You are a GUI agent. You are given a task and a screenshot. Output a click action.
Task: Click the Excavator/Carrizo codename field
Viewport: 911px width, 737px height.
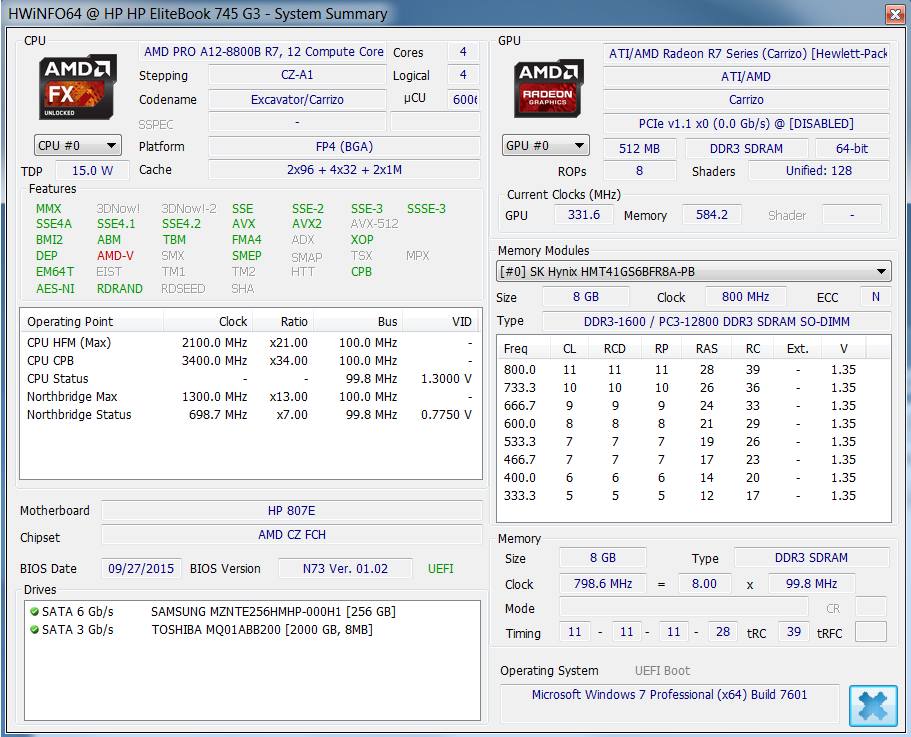[297, 99]
